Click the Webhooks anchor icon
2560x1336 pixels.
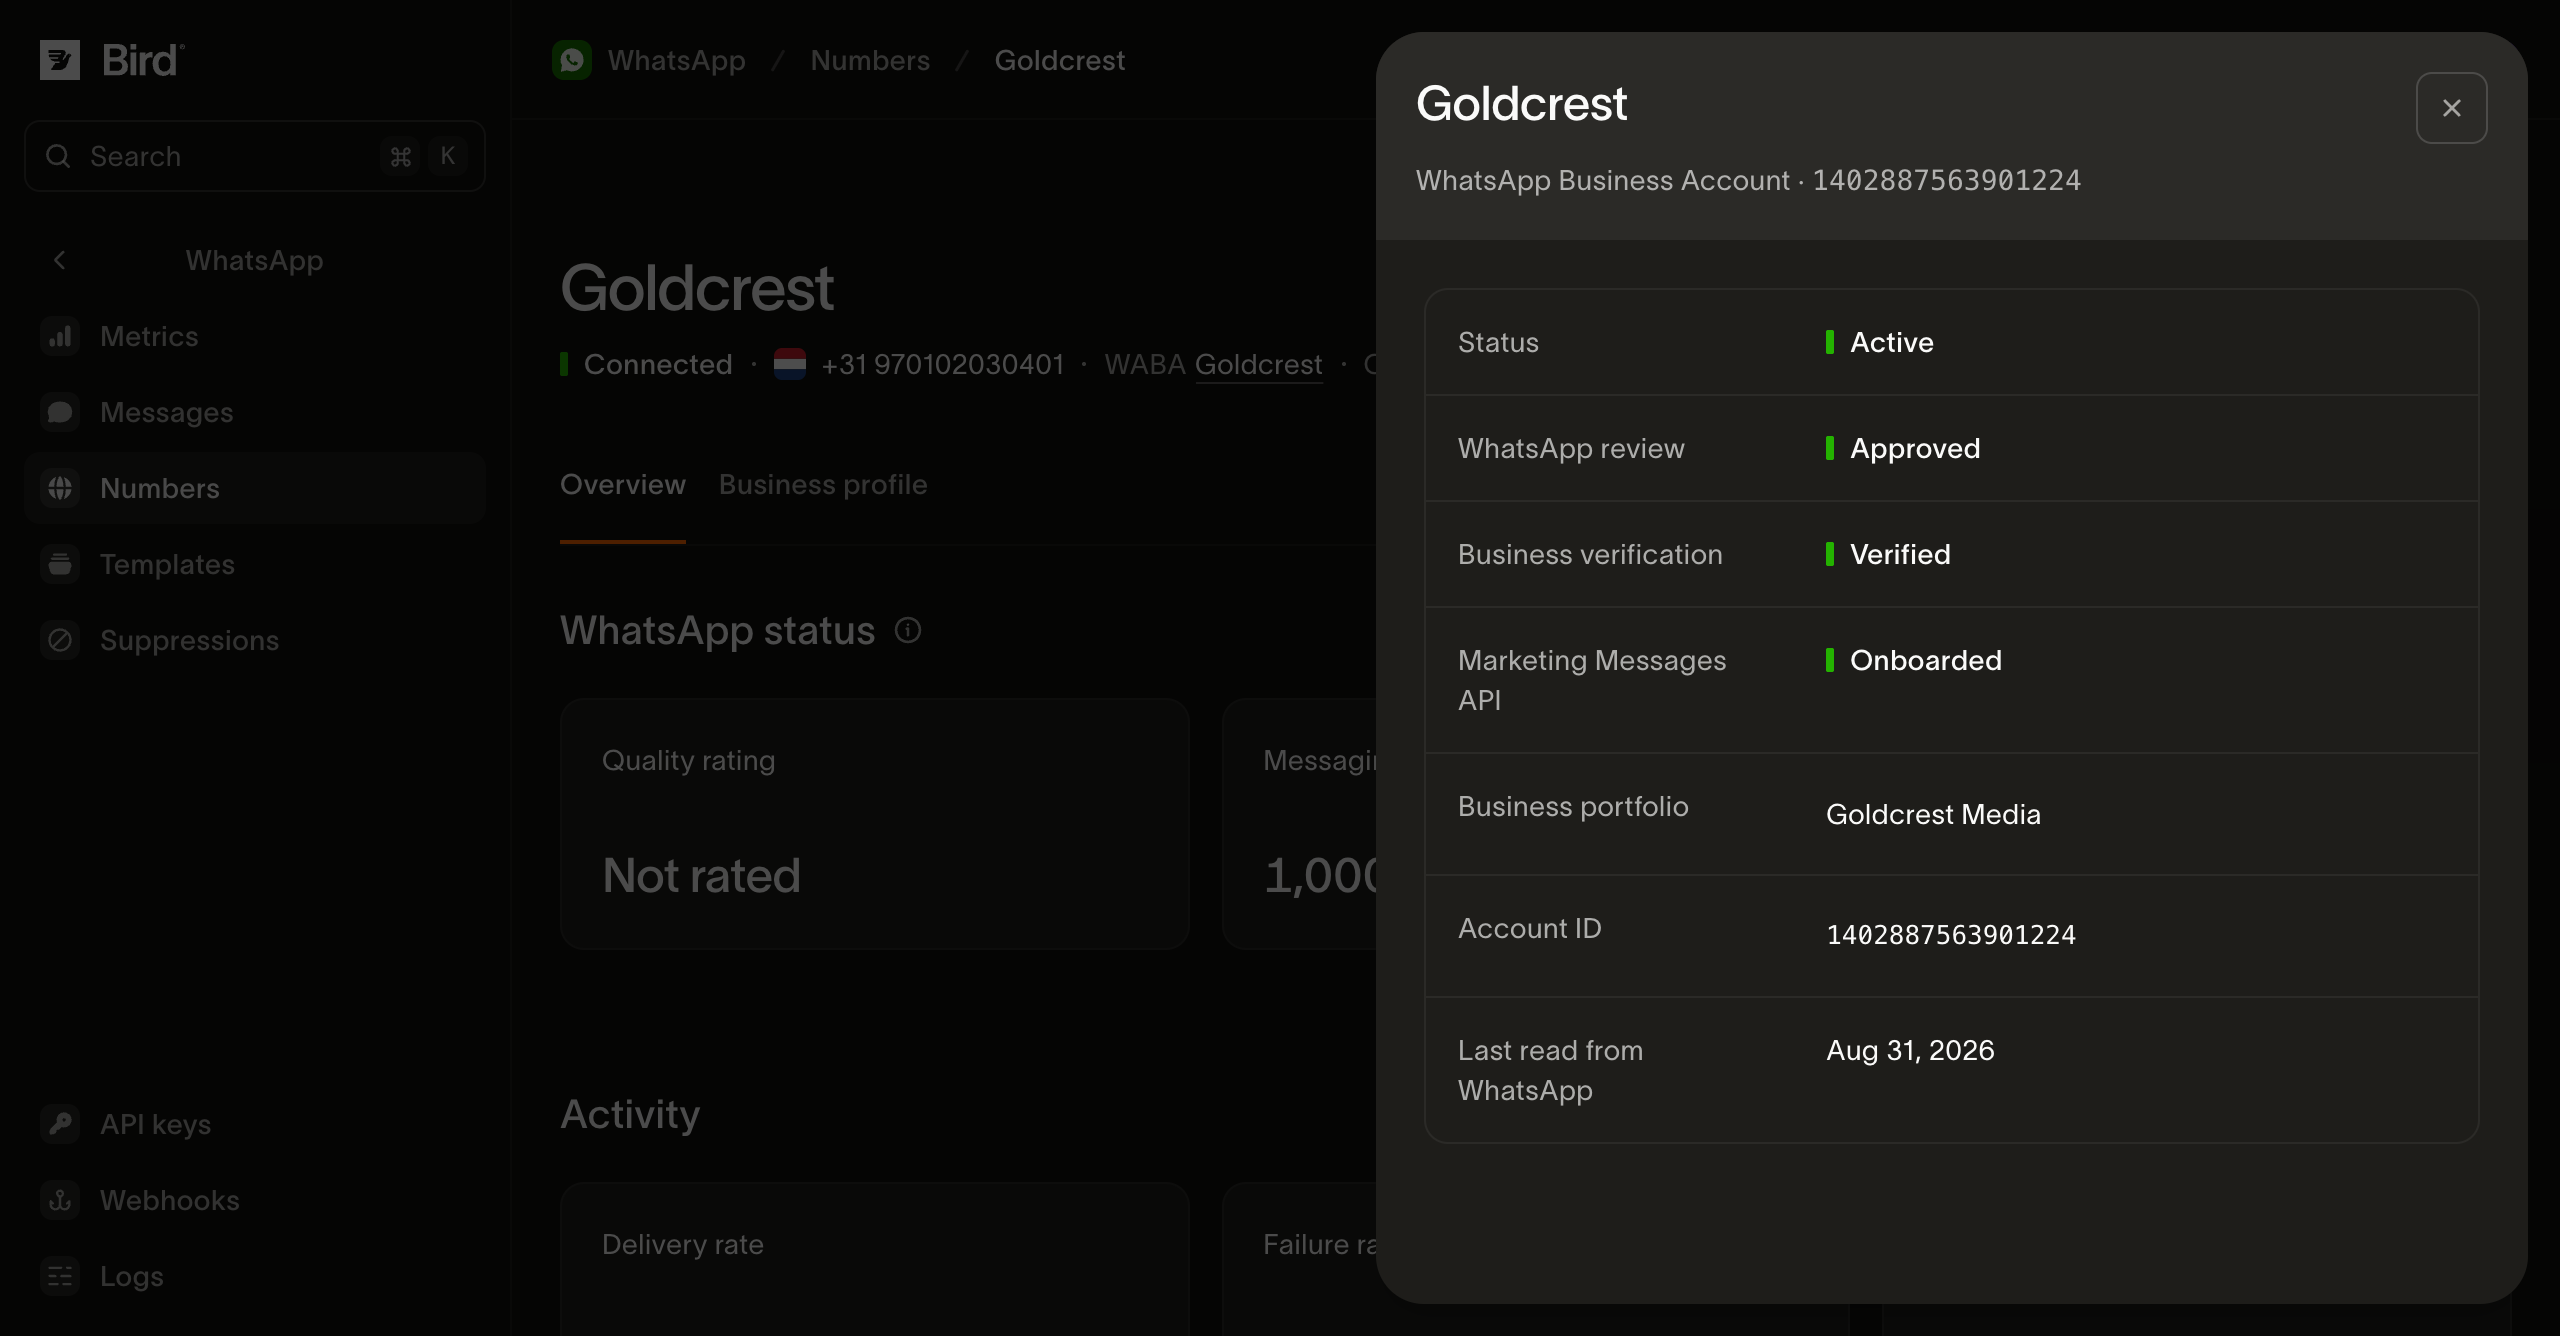pyautogui.click(x=60, y=1200)
